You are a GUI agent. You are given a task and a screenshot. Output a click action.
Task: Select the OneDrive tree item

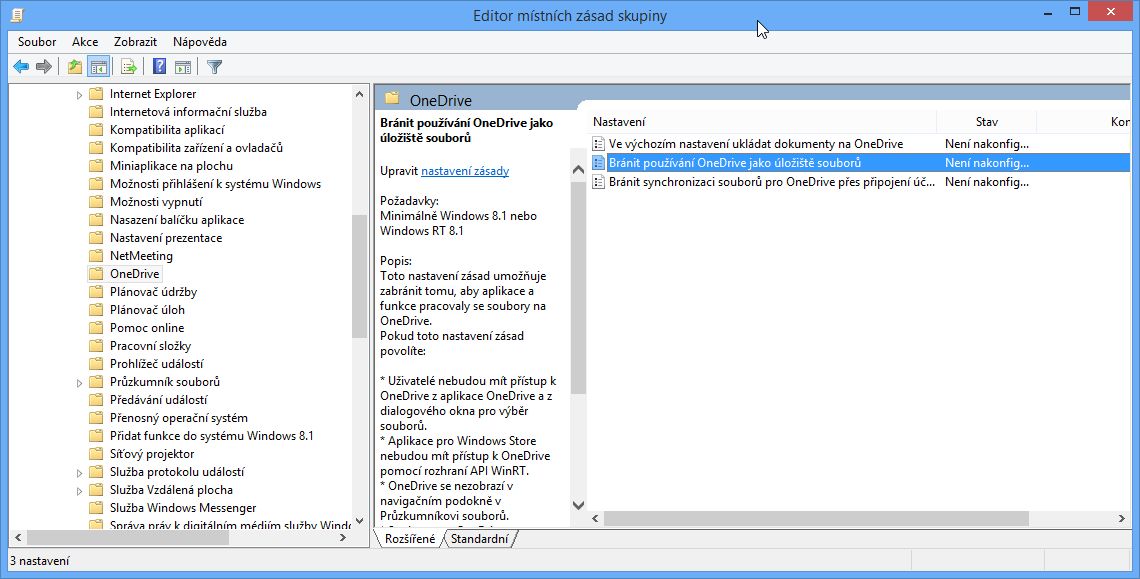tap(135, 274)
